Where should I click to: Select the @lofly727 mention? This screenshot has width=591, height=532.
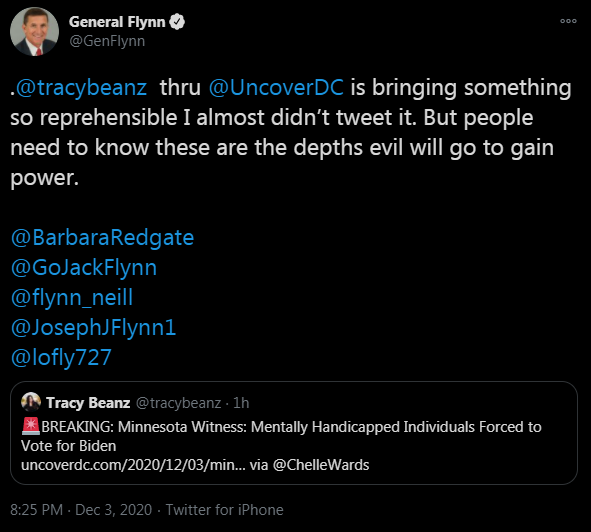[x=61, y=357]
